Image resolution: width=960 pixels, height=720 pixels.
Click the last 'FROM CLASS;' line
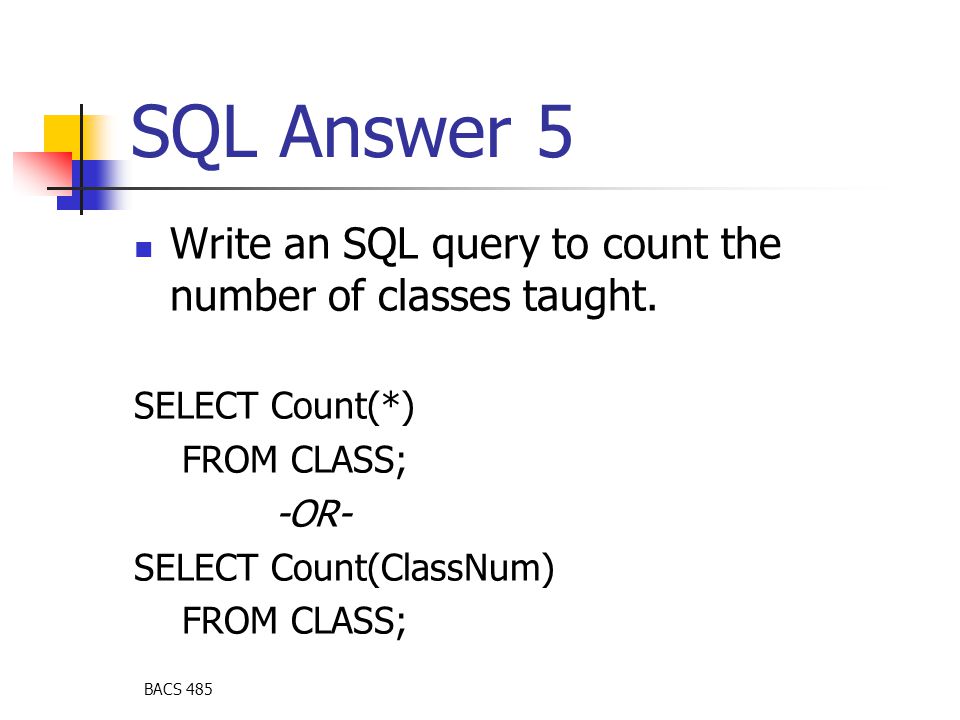tap(294, 621)
